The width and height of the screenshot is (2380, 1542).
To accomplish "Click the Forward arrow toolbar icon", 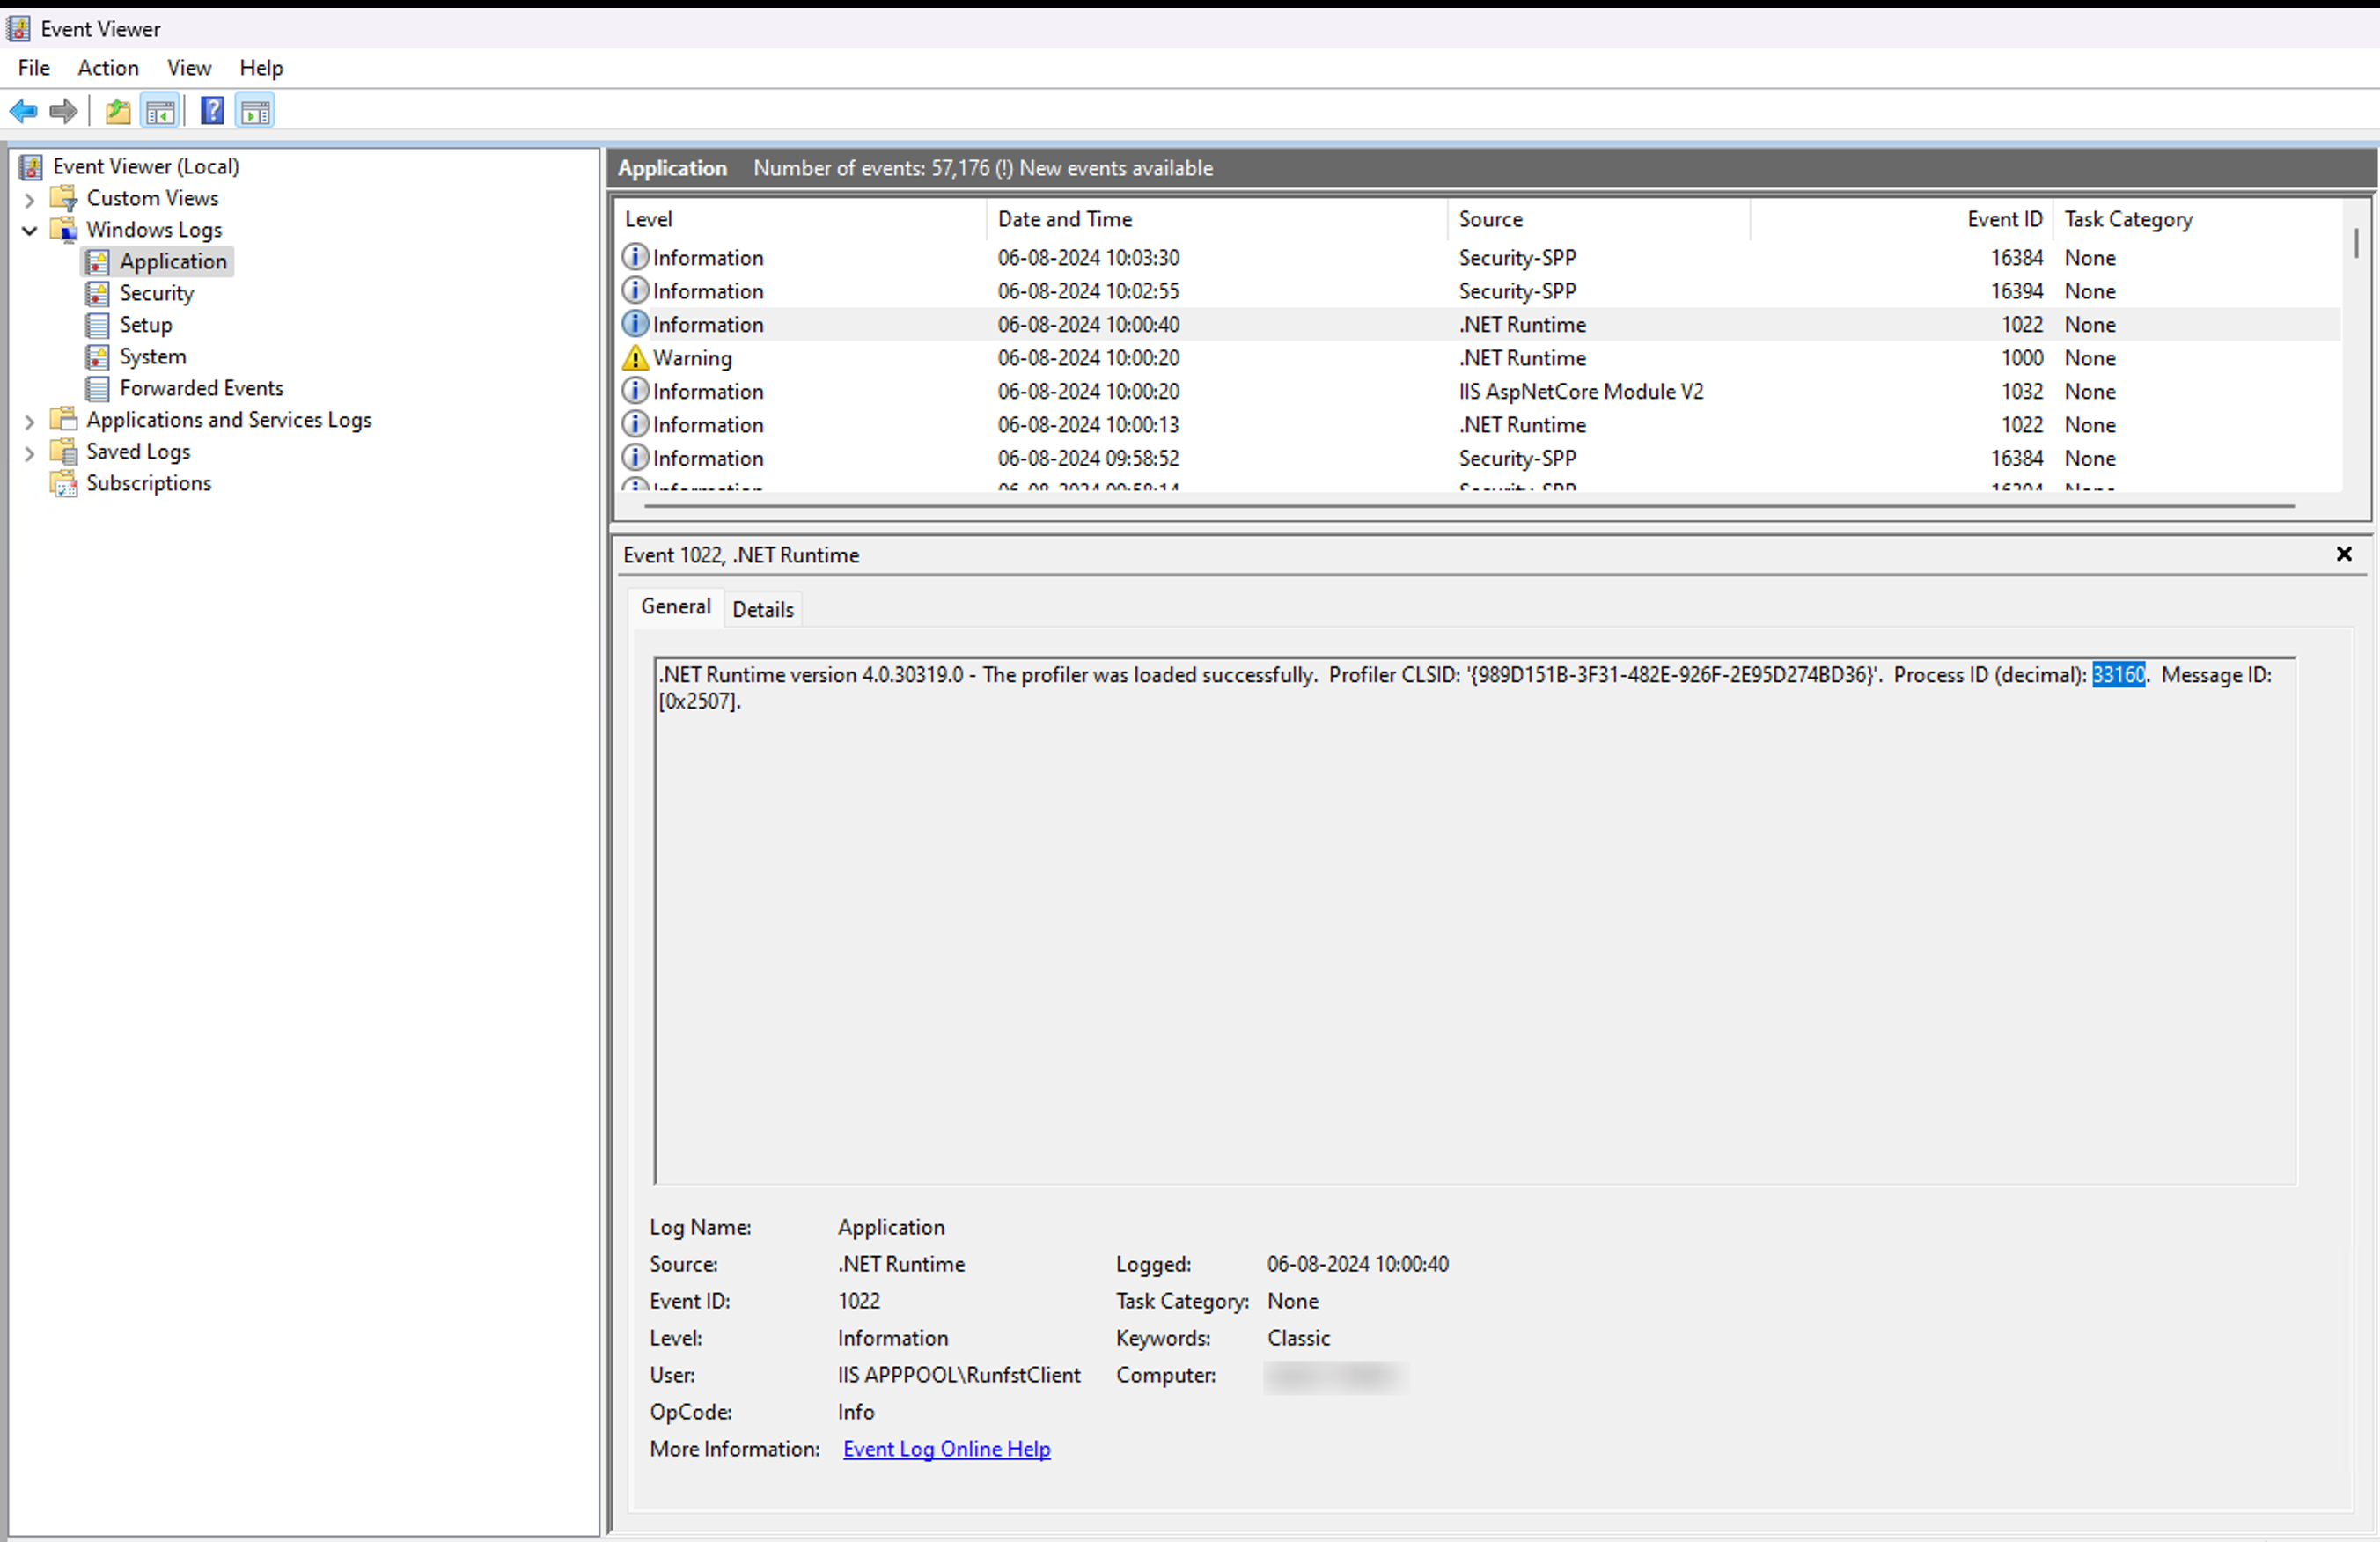I will [63, 111].
